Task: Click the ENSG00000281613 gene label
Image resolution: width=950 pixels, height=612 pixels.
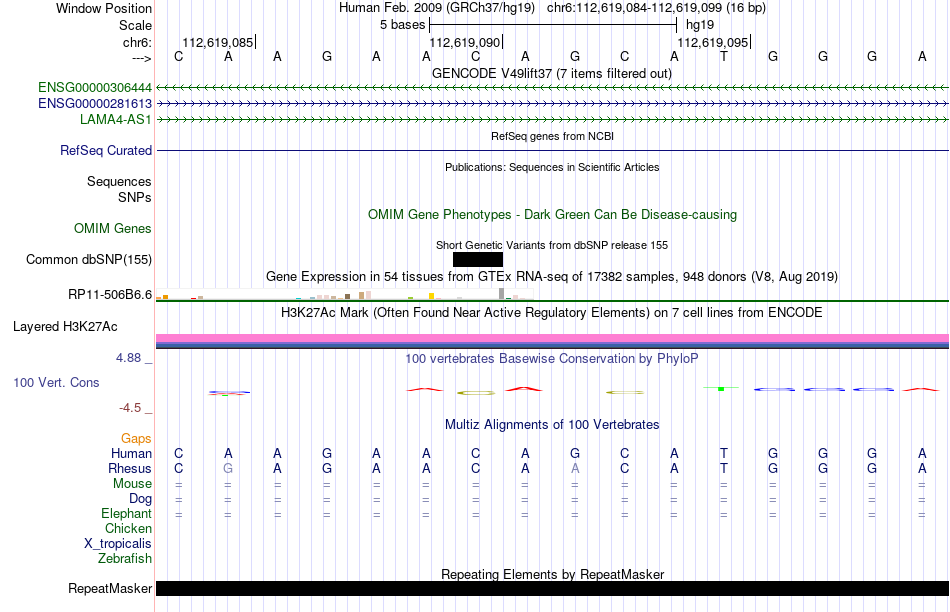Action: click(x=95, y=104)
